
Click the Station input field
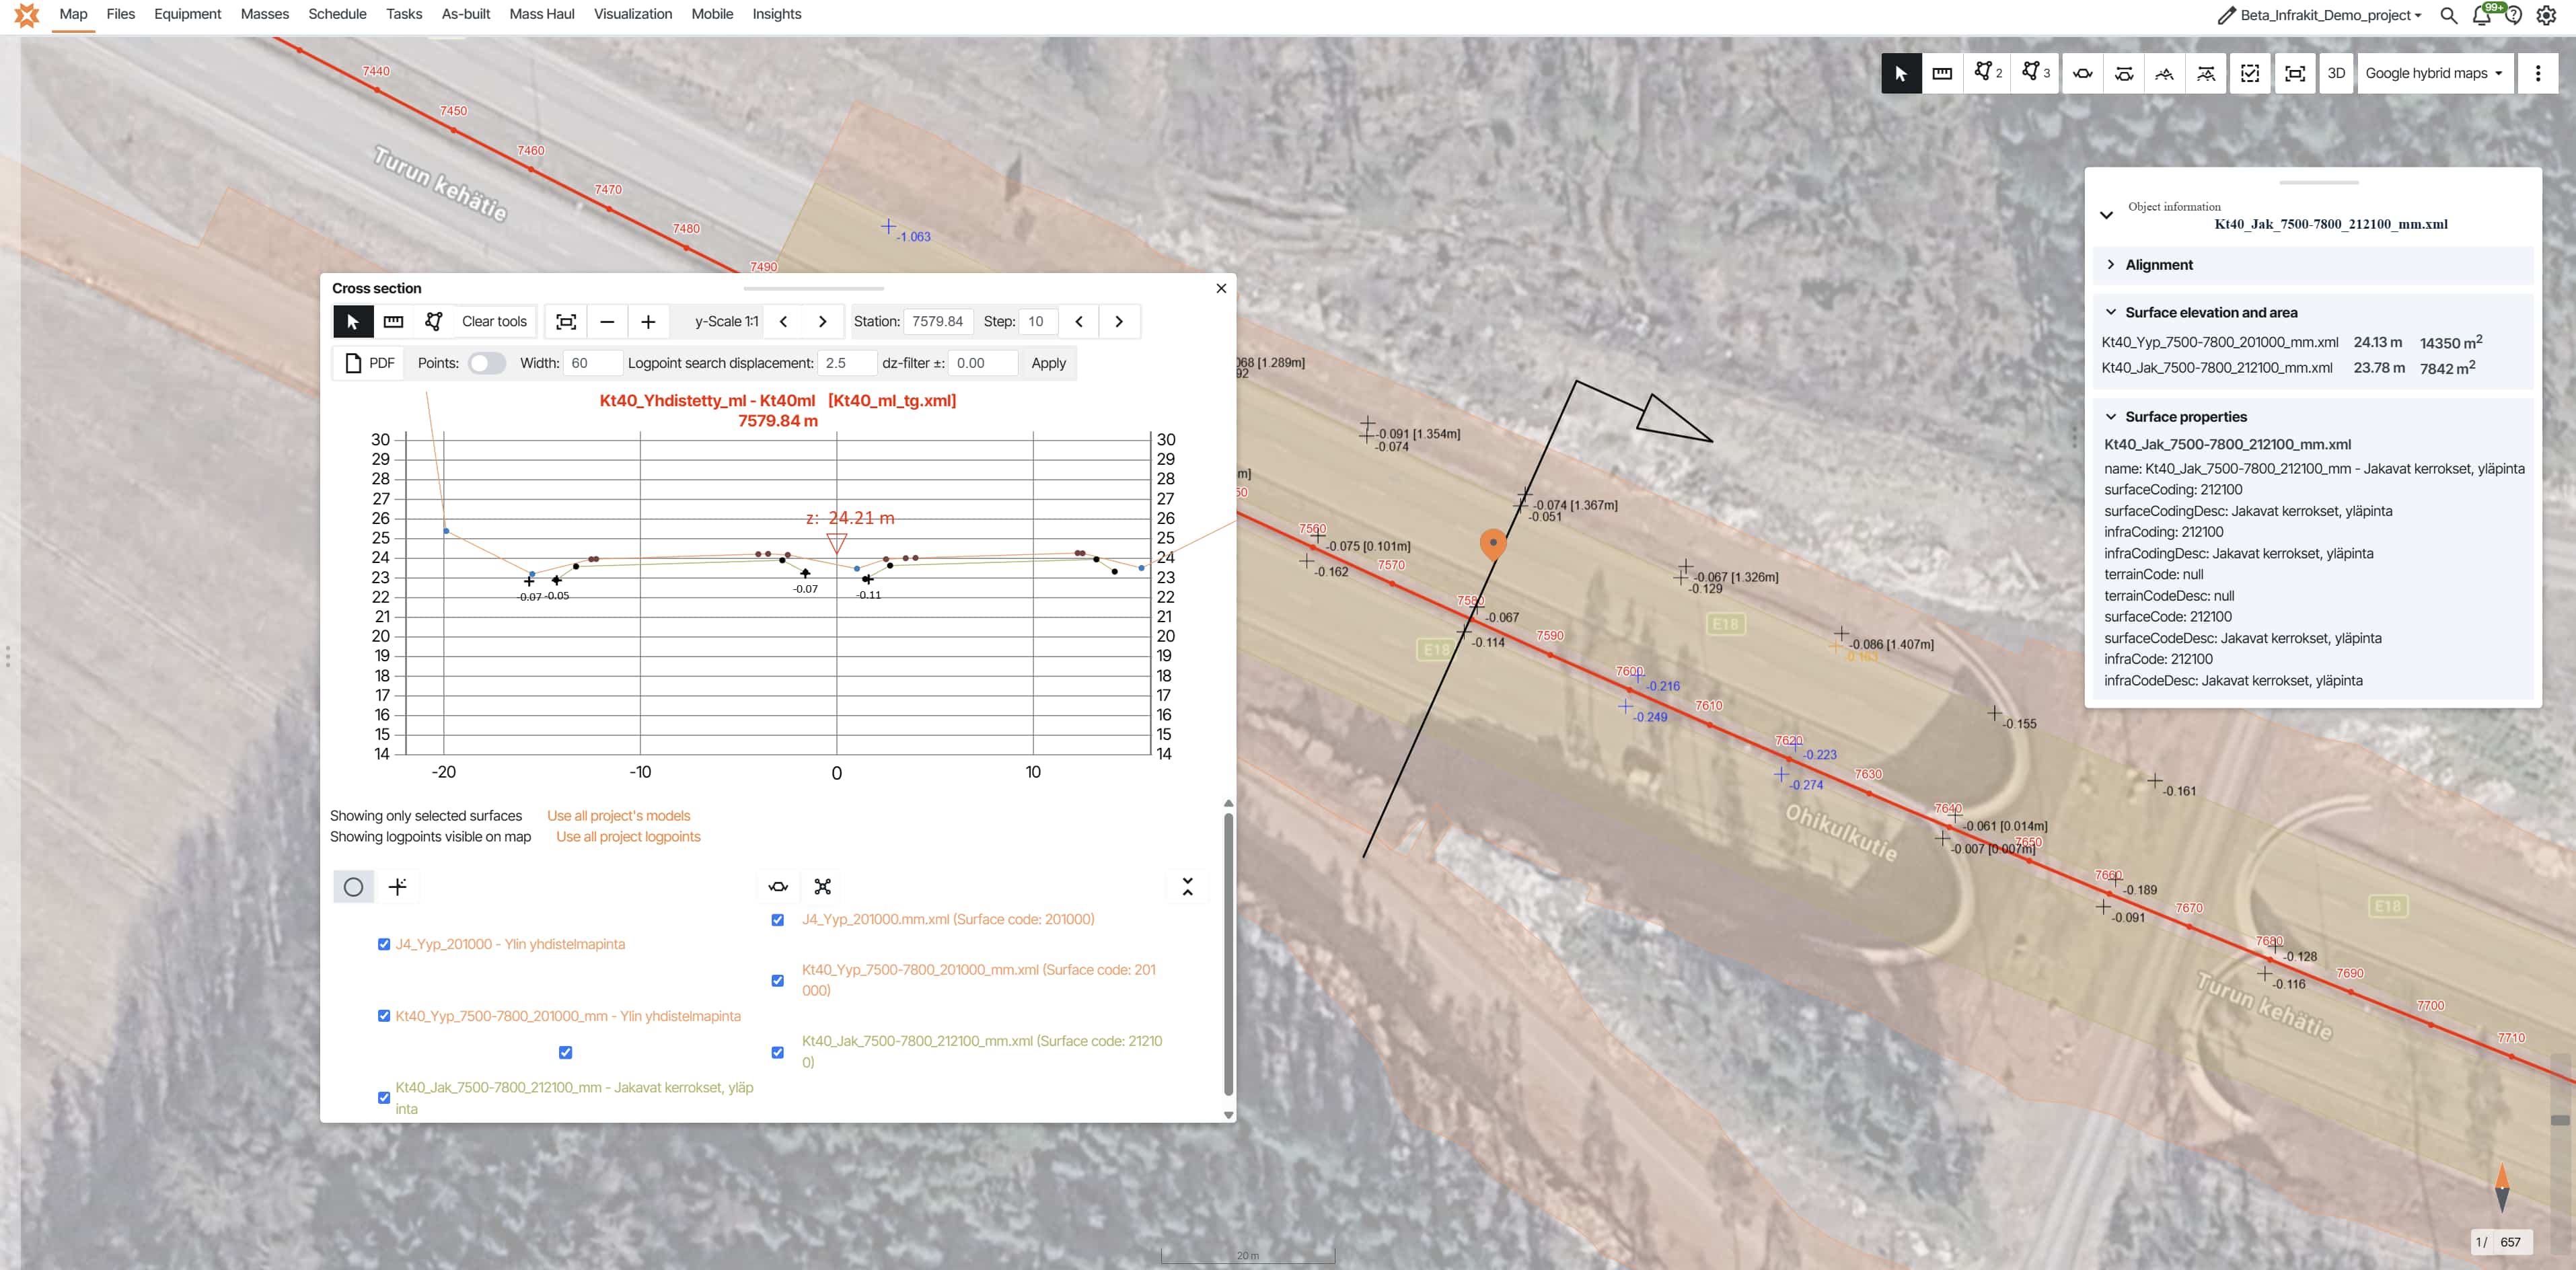point(938,321)
